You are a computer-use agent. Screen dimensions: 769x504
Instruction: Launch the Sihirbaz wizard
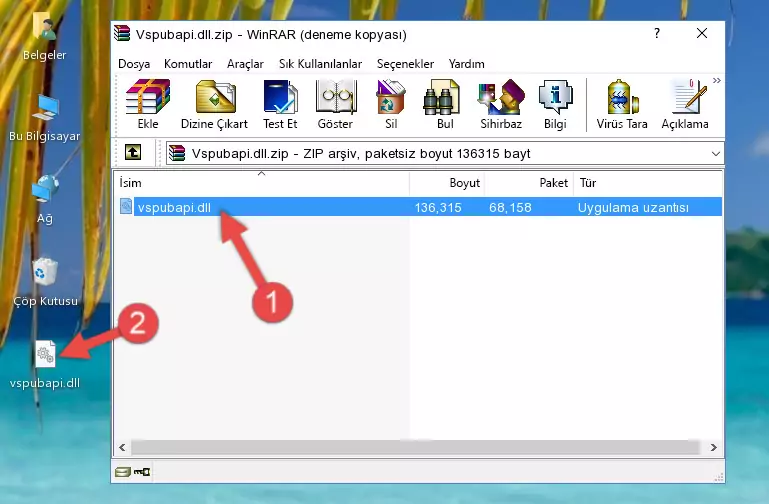[501, 104]
